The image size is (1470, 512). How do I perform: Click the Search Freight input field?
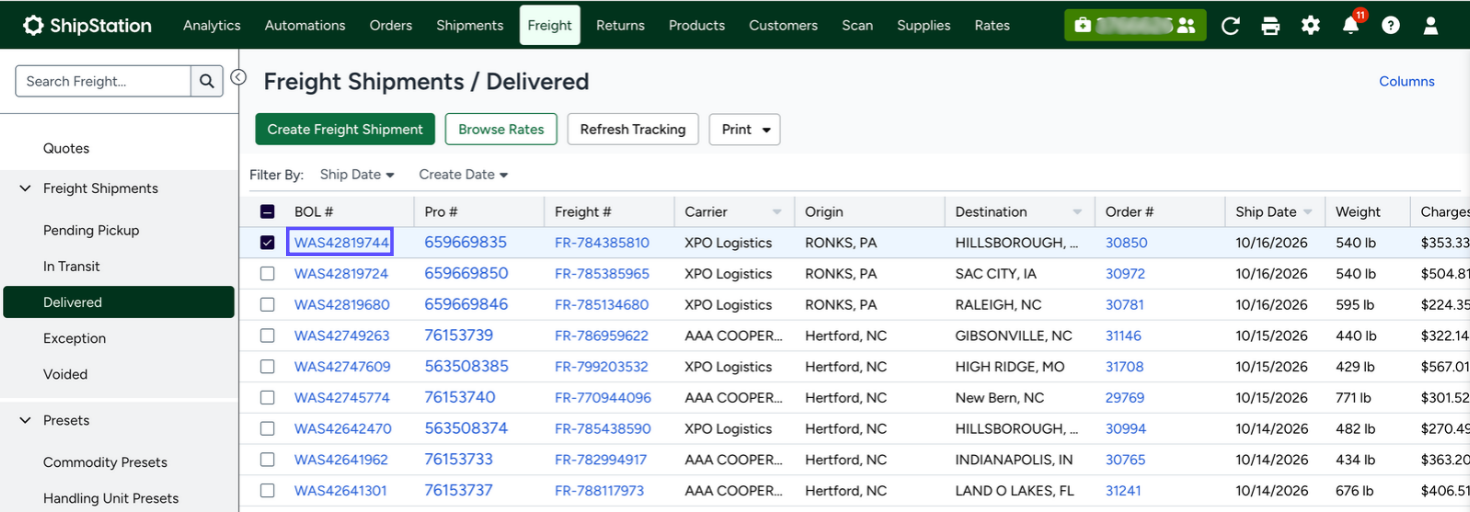click(x=103, y=81)
